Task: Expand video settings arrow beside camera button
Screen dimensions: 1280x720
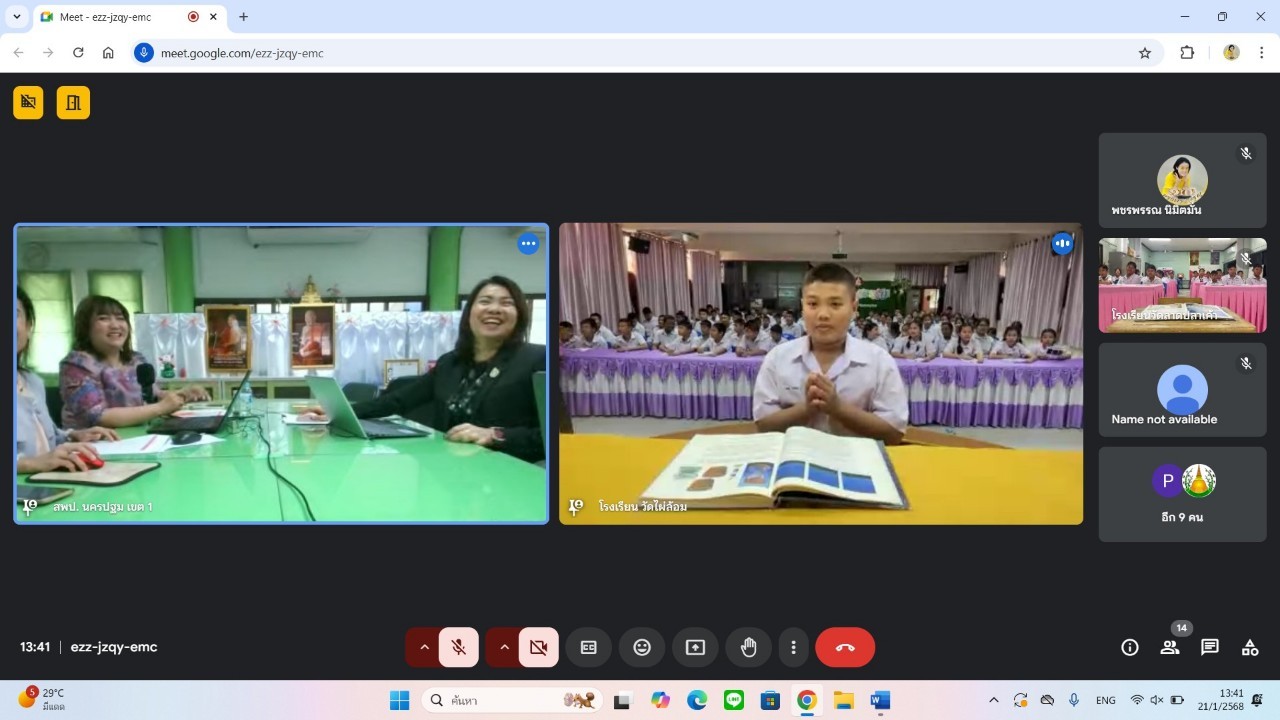Action: tap(504, 647)
